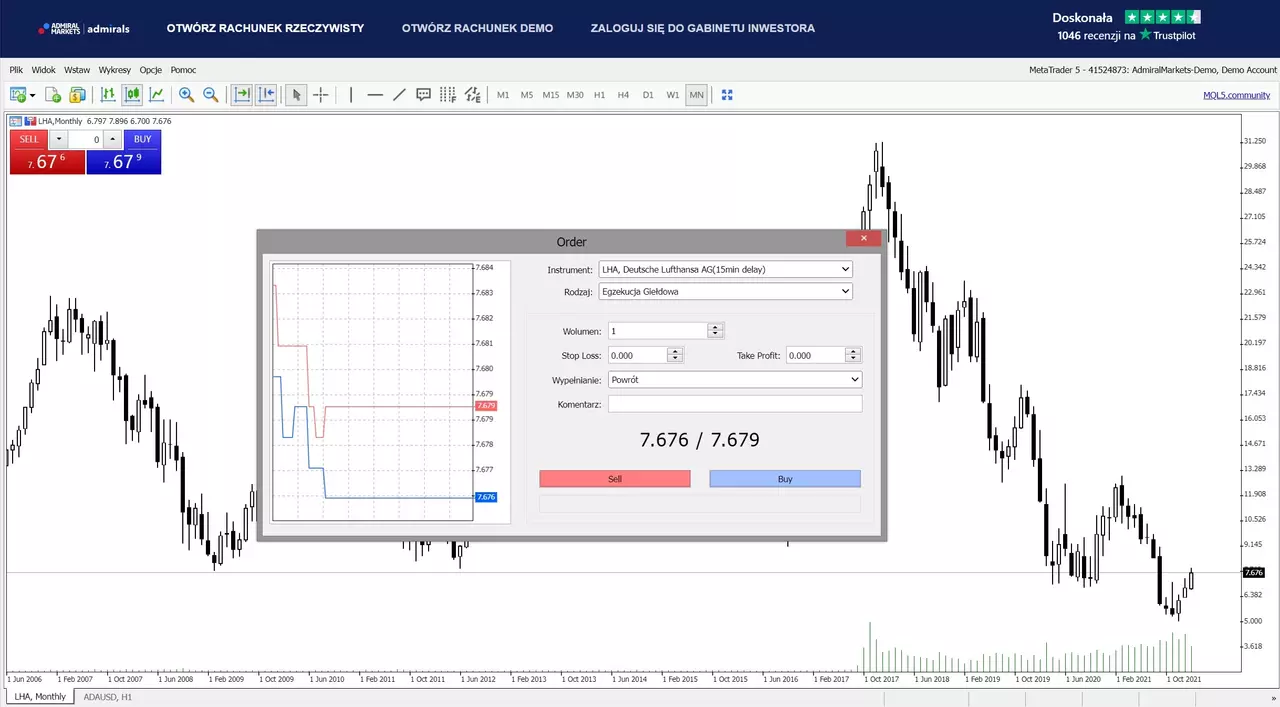Switch chart to line chart mode
This screenshot has width=1280, height=707.
157,95
